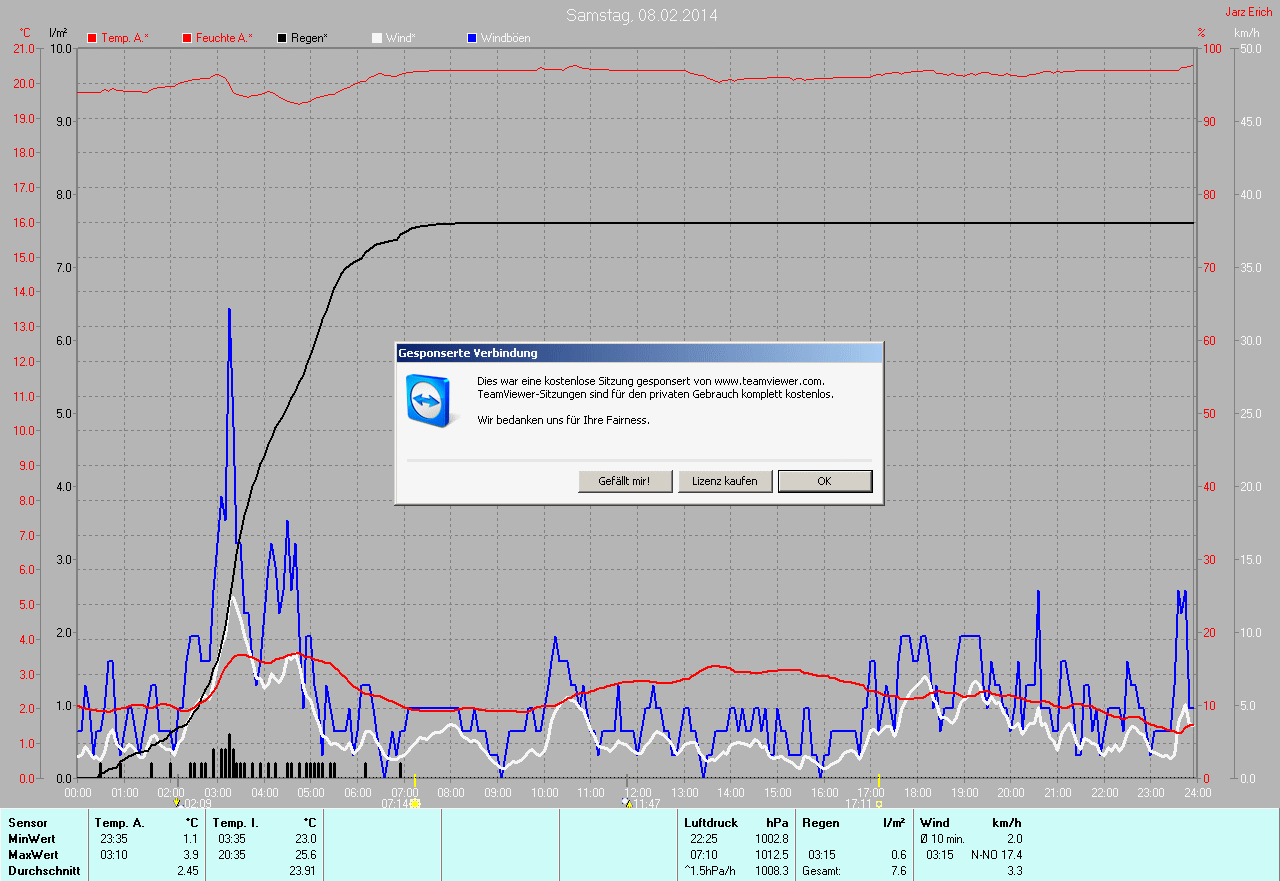The image size is (1280, 881).
Task: Click the moon marker icon at 11:47
Action: coord(626,803)
